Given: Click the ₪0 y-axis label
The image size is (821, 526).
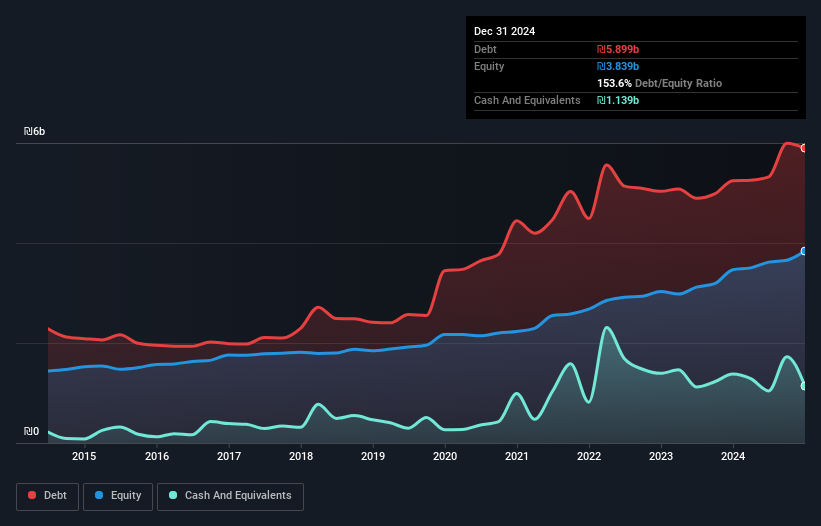Looking at the screenshot, I should pyautogui.click(x=31, y=431).
